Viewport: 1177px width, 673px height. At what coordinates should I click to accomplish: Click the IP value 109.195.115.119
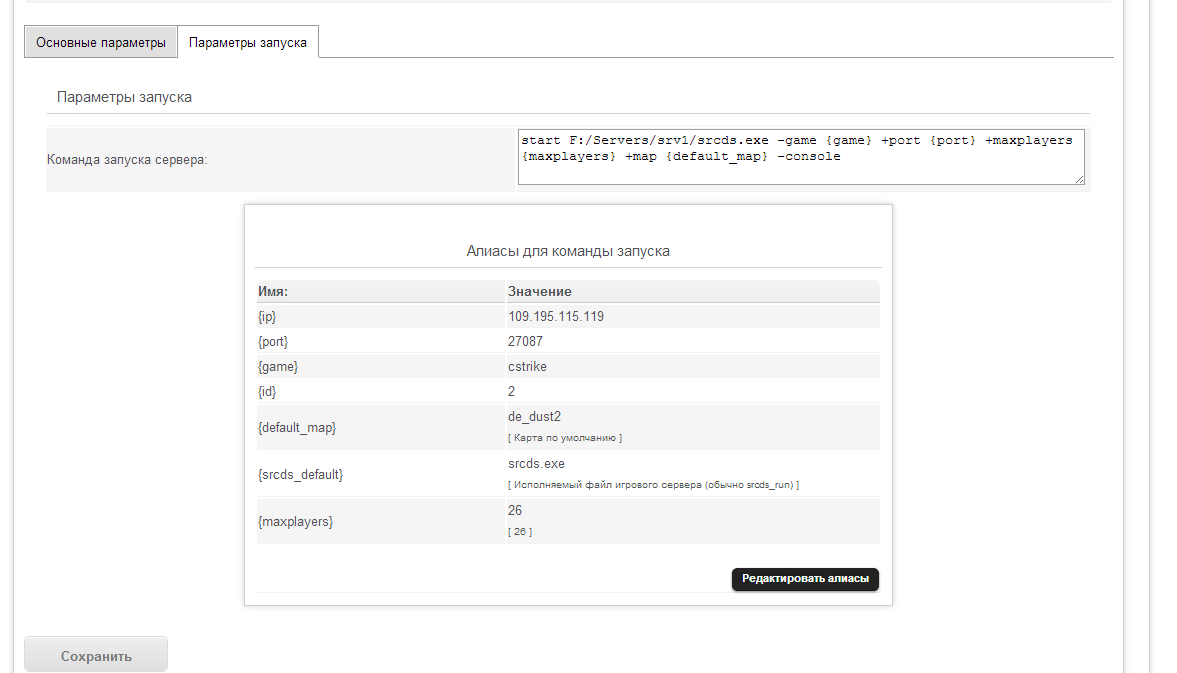(555, 316)
